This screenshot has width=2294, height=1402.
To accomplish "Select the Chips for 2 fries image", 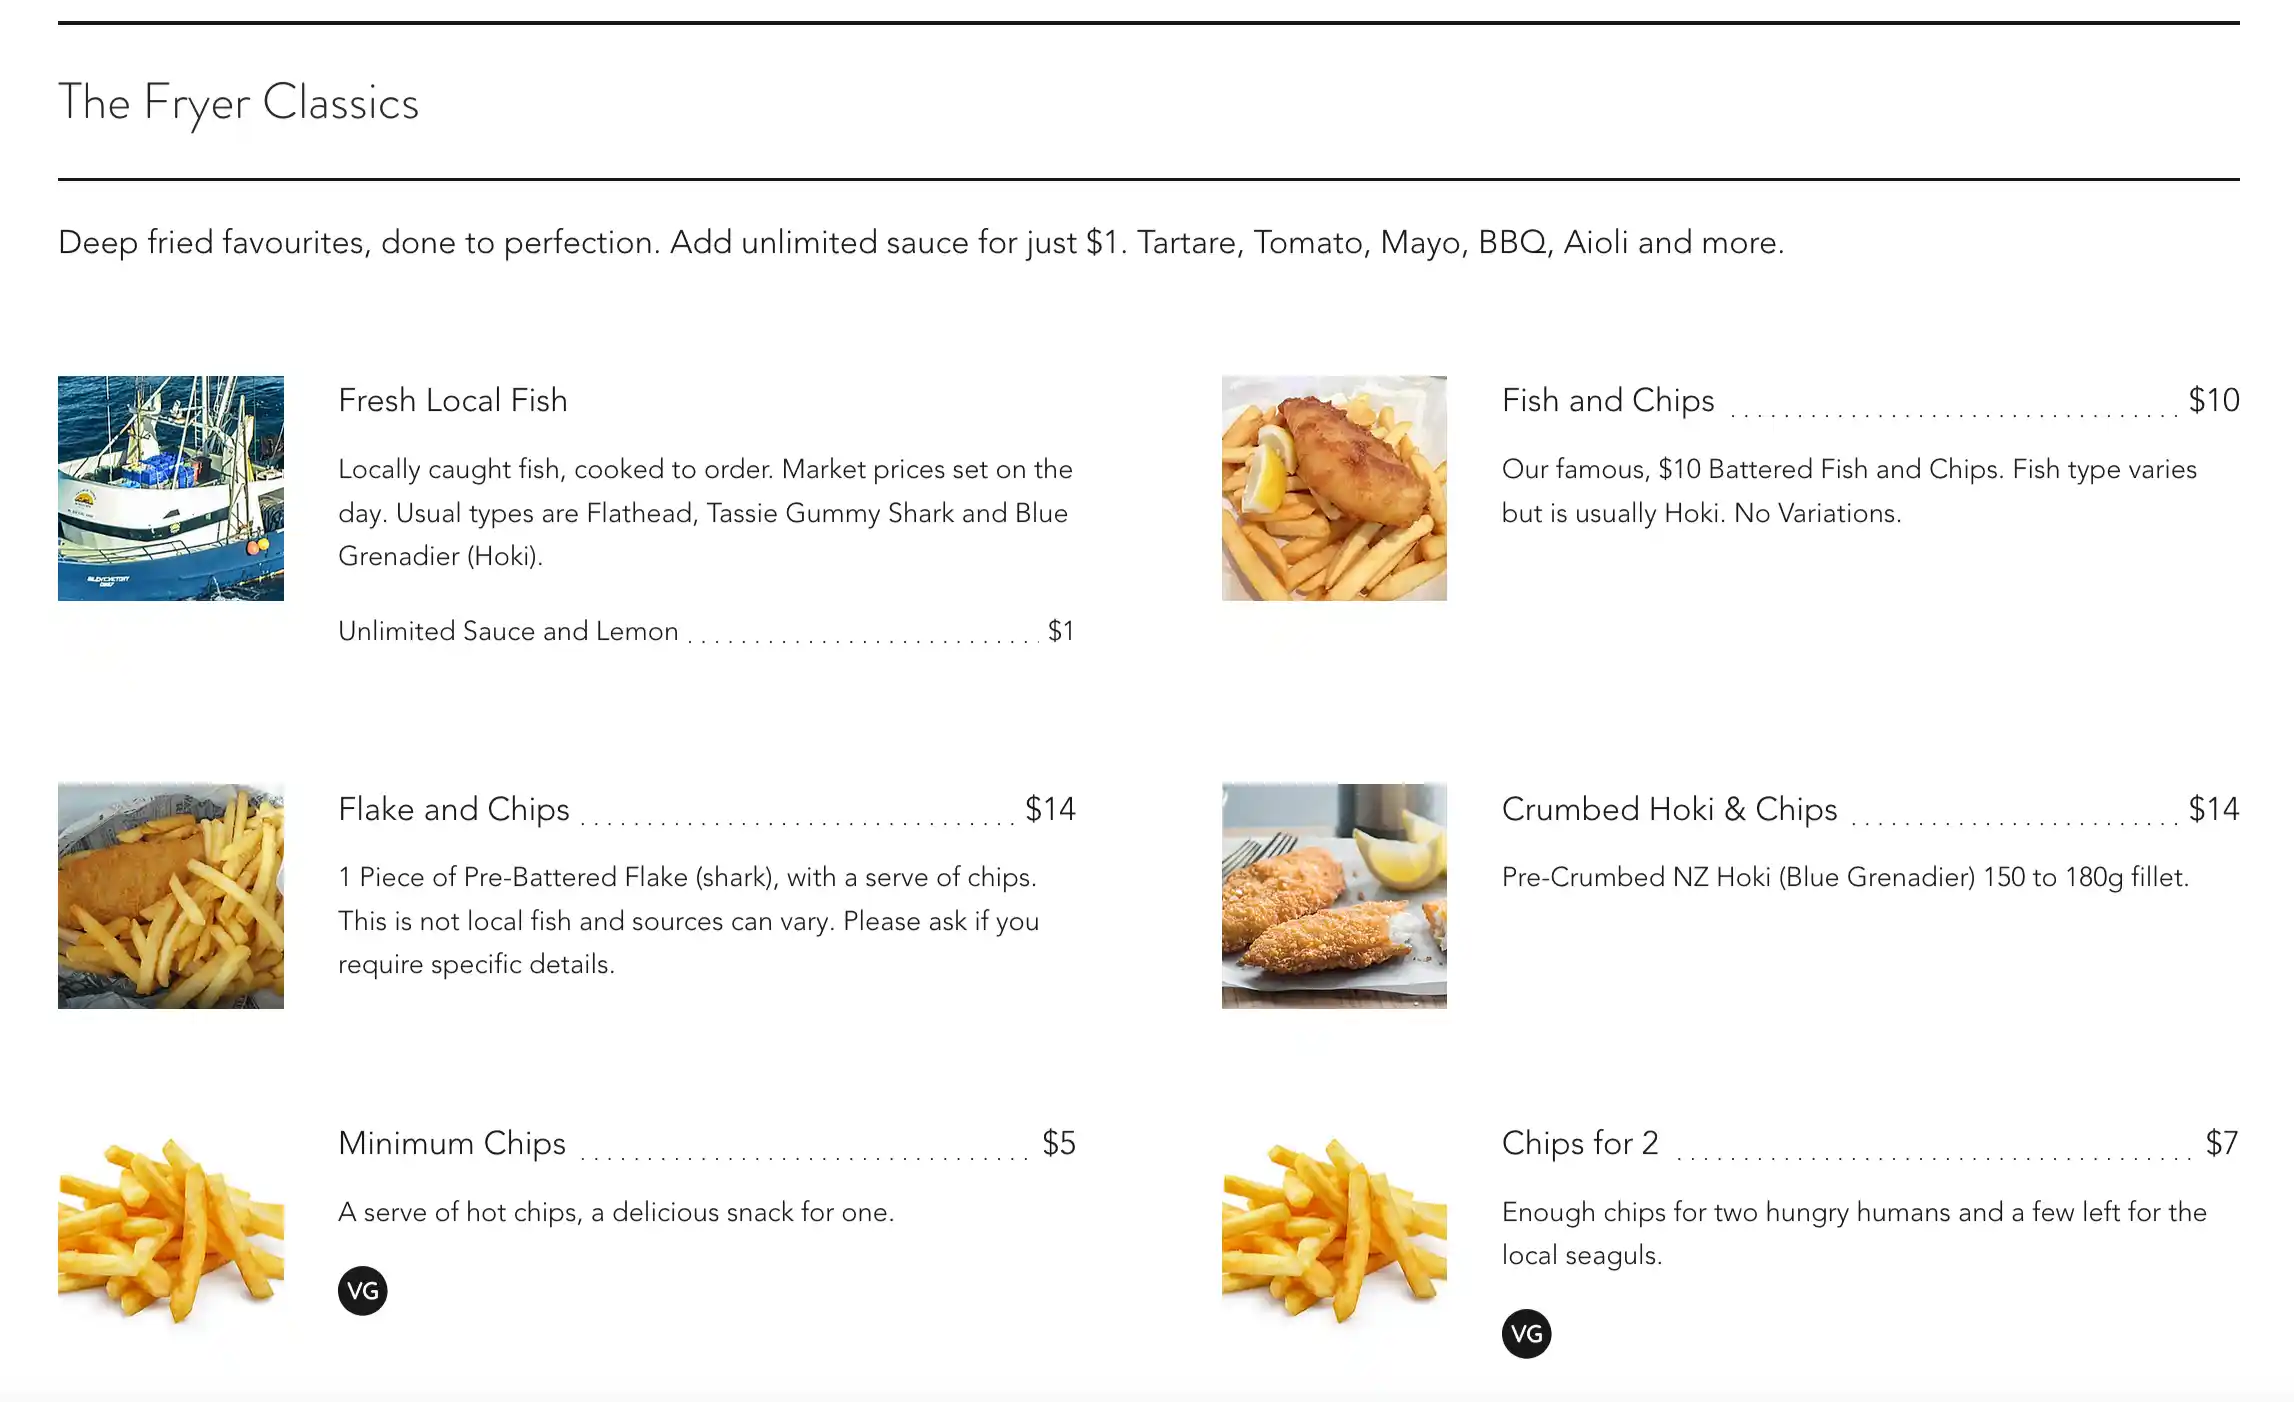I will click(1334, 1230).
